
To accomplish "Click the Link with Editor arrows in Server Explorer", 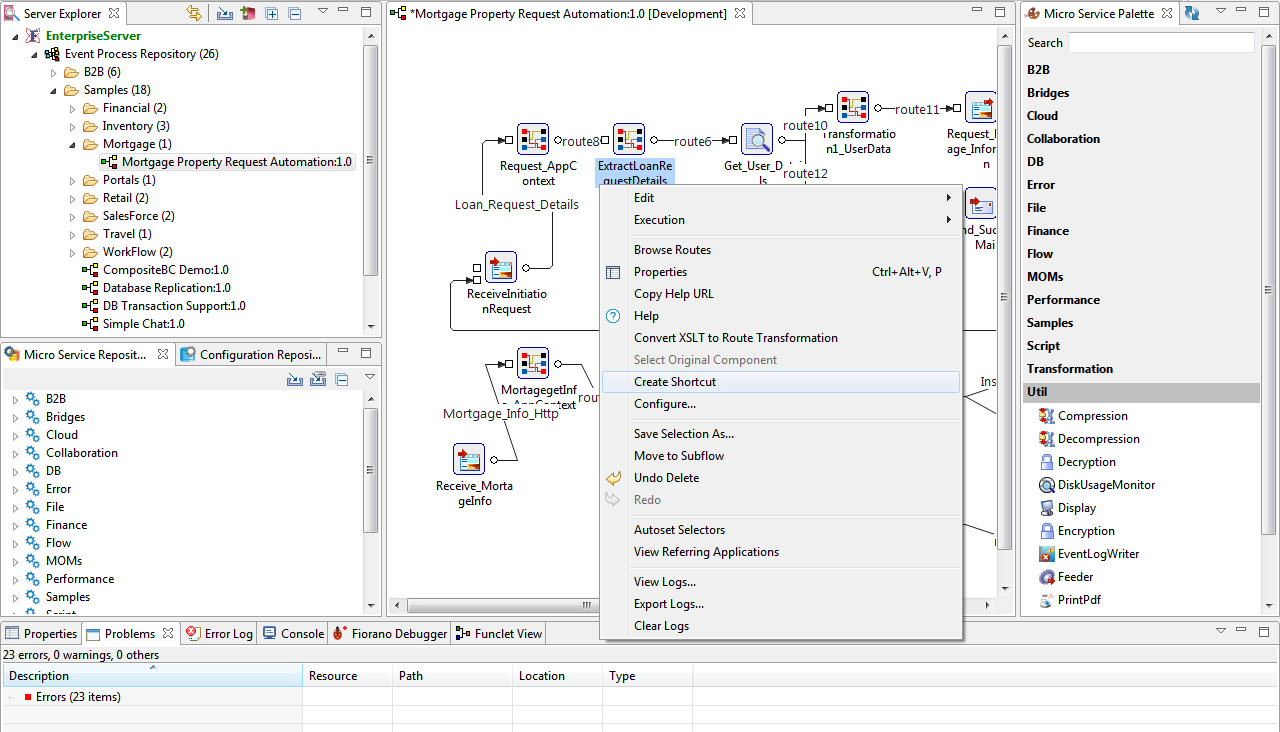I will click(194, 14).
